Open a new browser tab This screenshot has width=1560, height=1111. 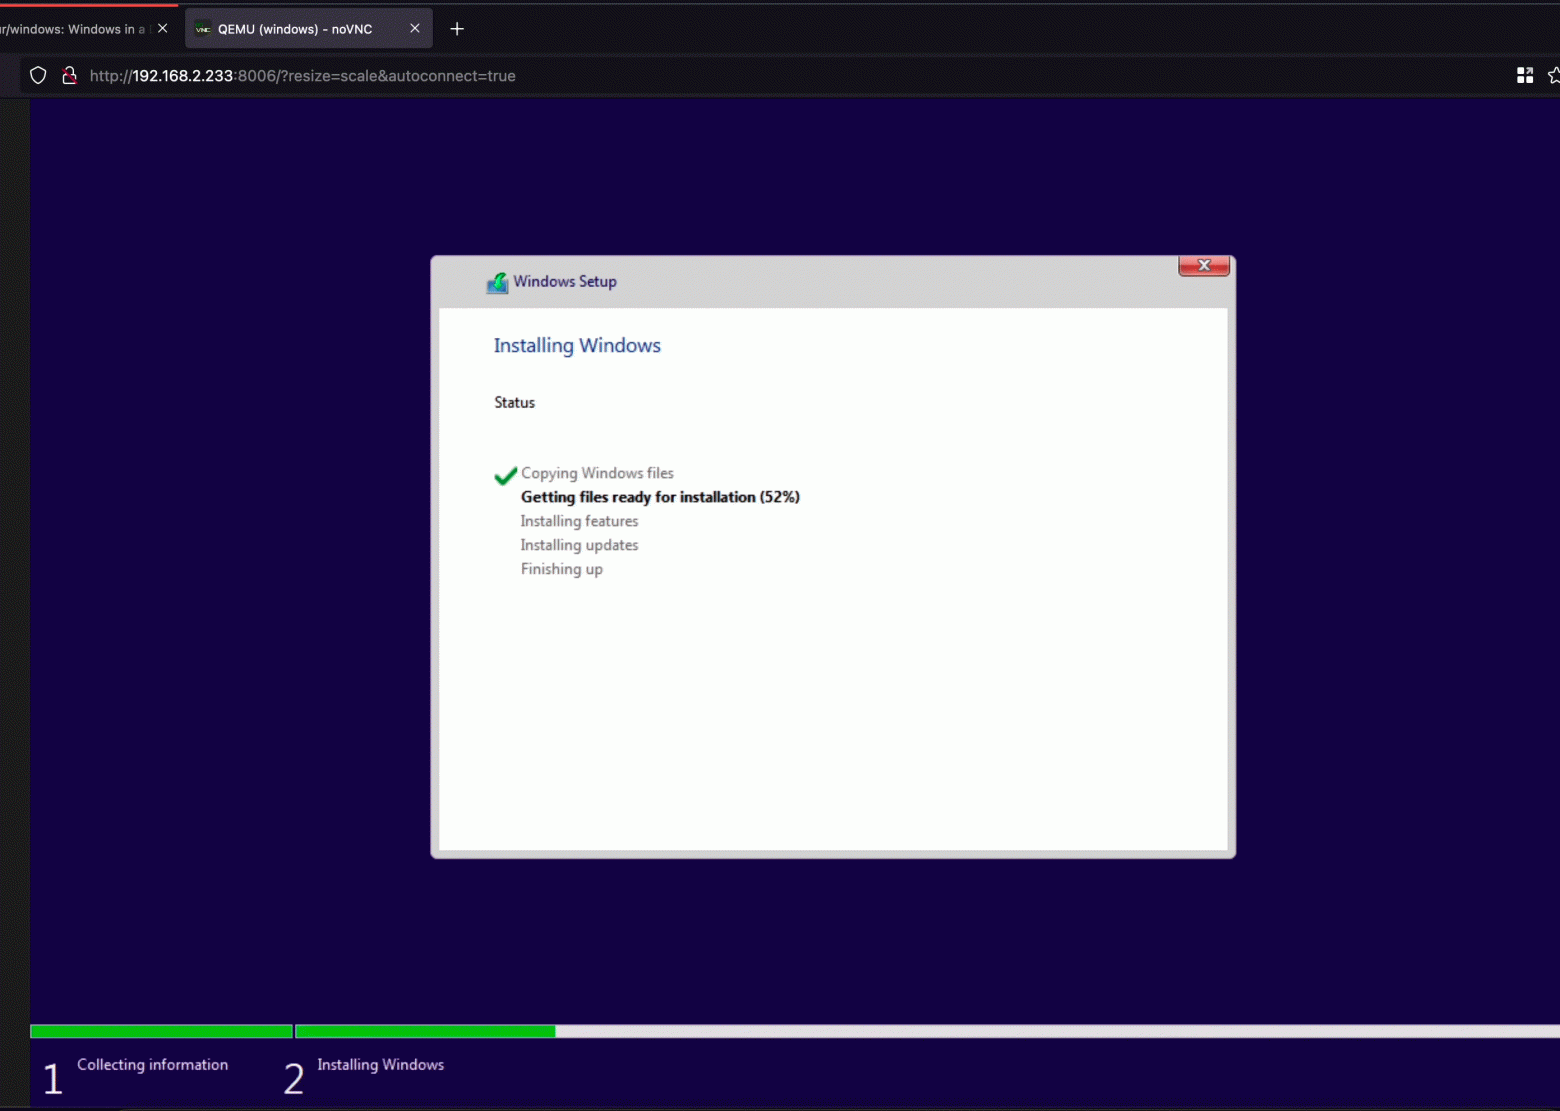point(457,29)
